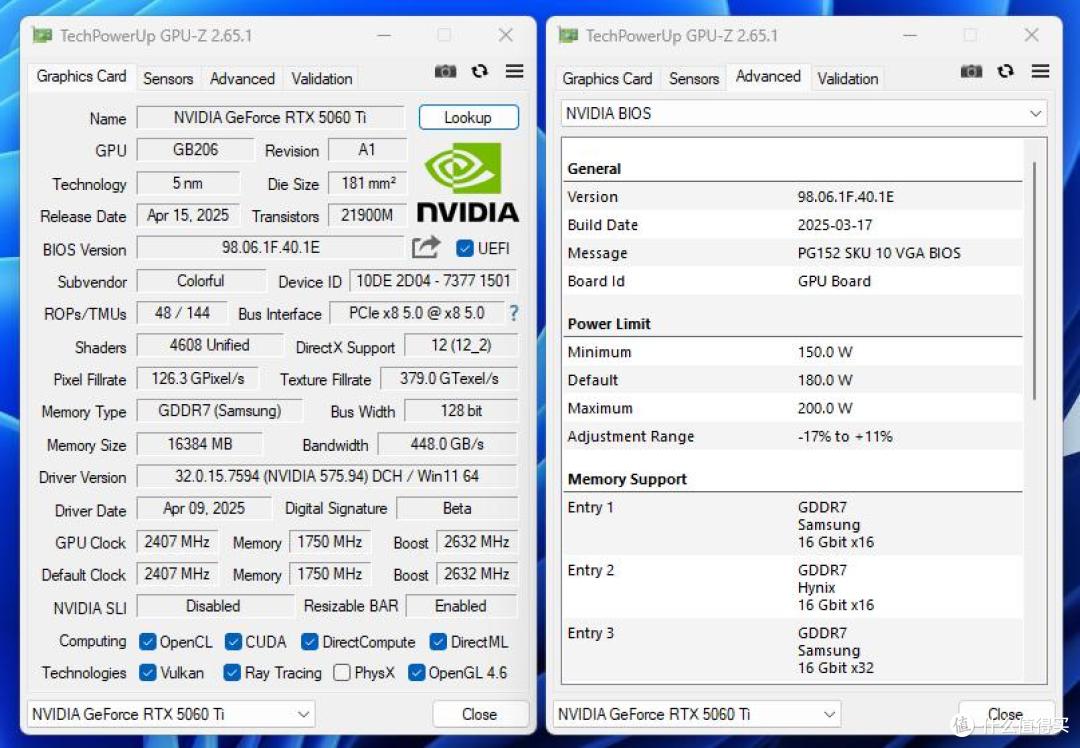The image size is (1080, 748).
Task: Click refresh icon in left GPU-Z window
Action: click(479, 71)
